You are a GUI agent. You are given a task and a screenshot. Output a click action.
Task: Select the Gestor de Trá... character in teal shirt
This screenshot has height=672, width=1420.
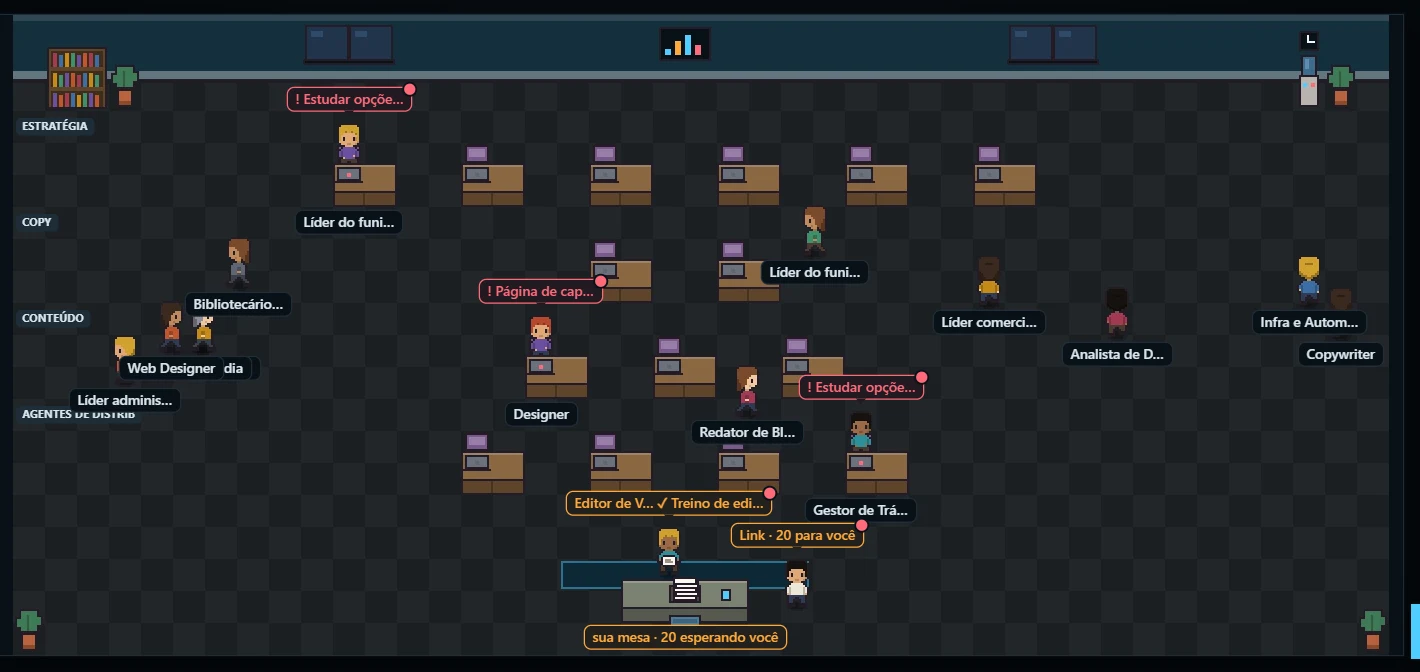coord(860,431)
